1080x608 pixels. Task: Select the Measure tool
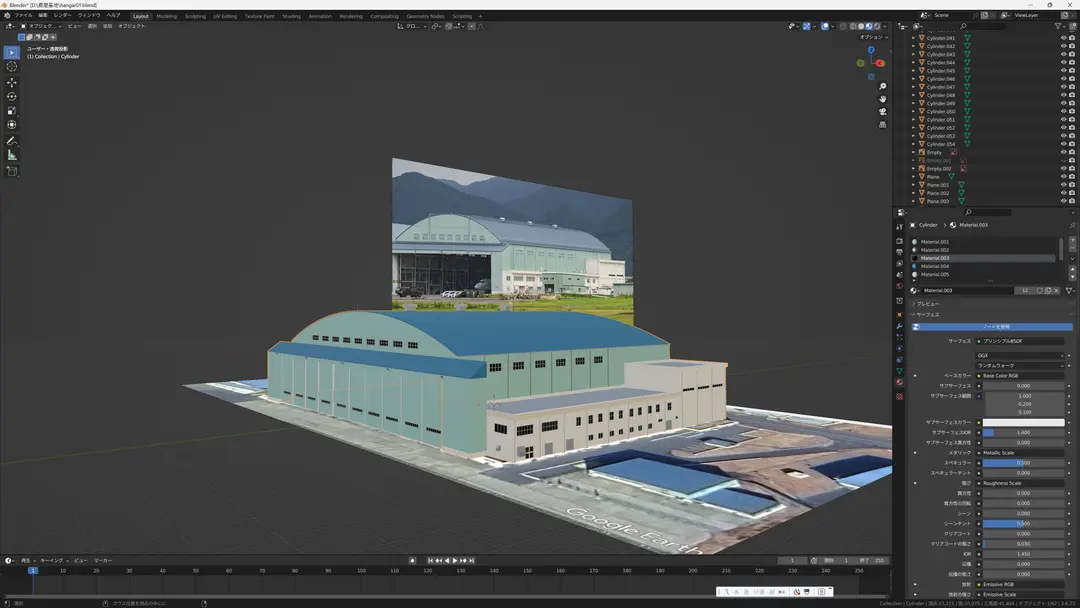pyautogui.click(x=12, y=155)
